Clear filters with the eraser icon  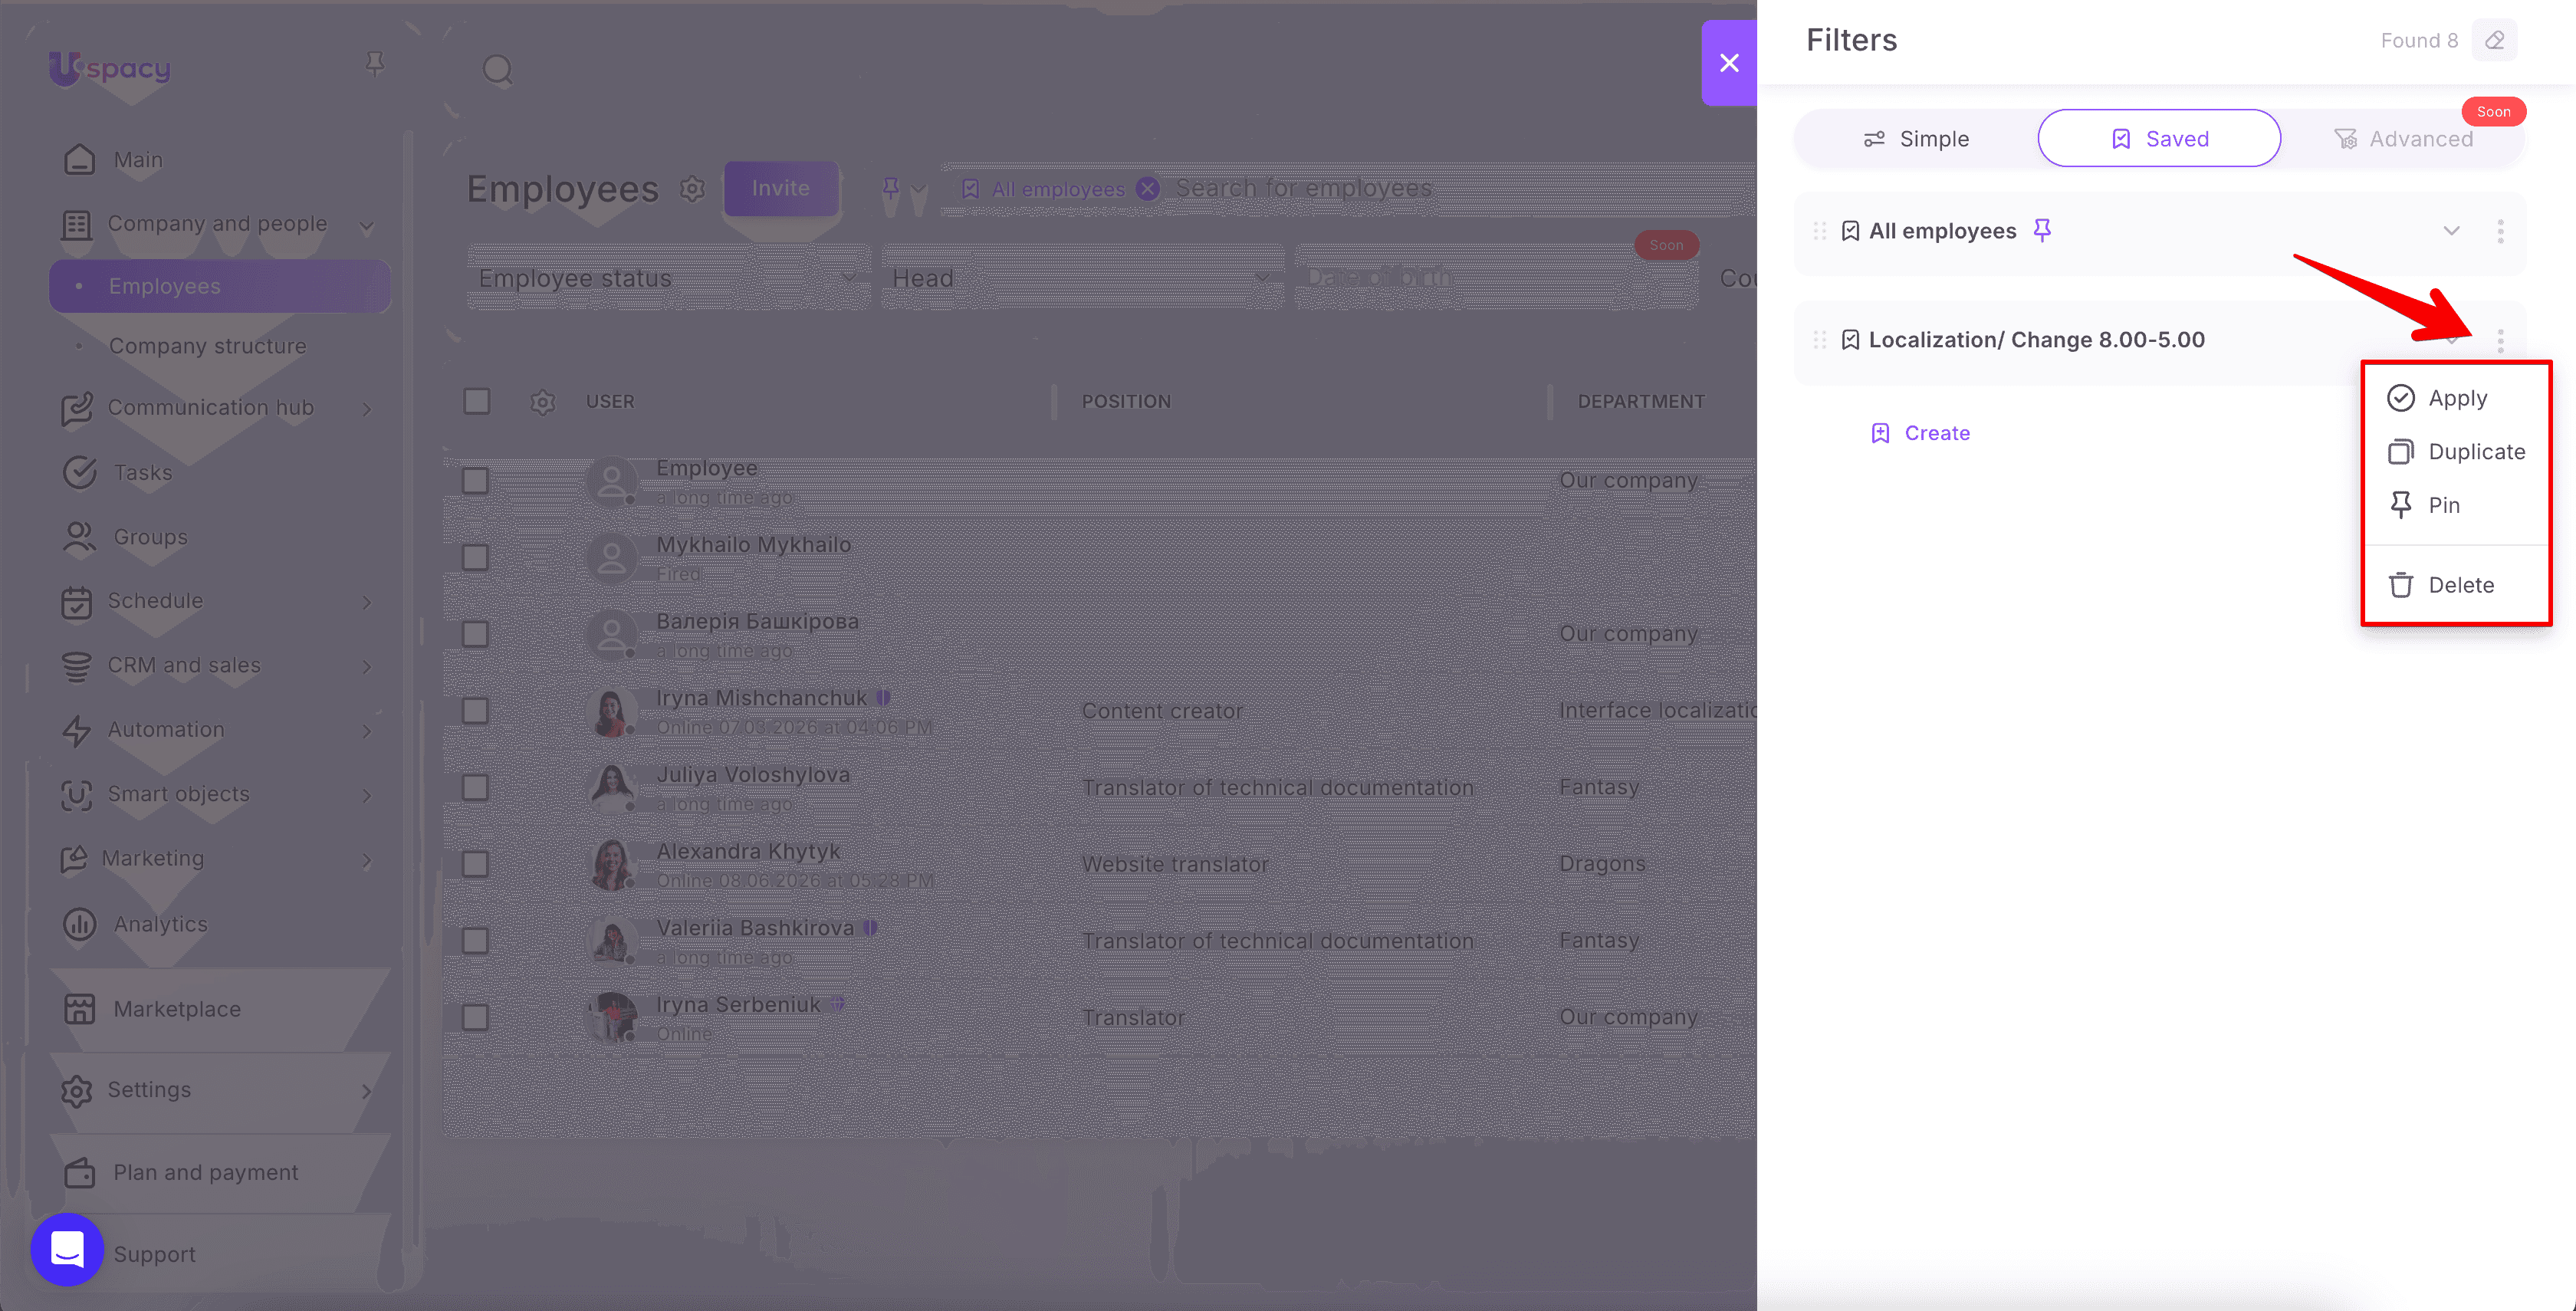click(2495, 40)
